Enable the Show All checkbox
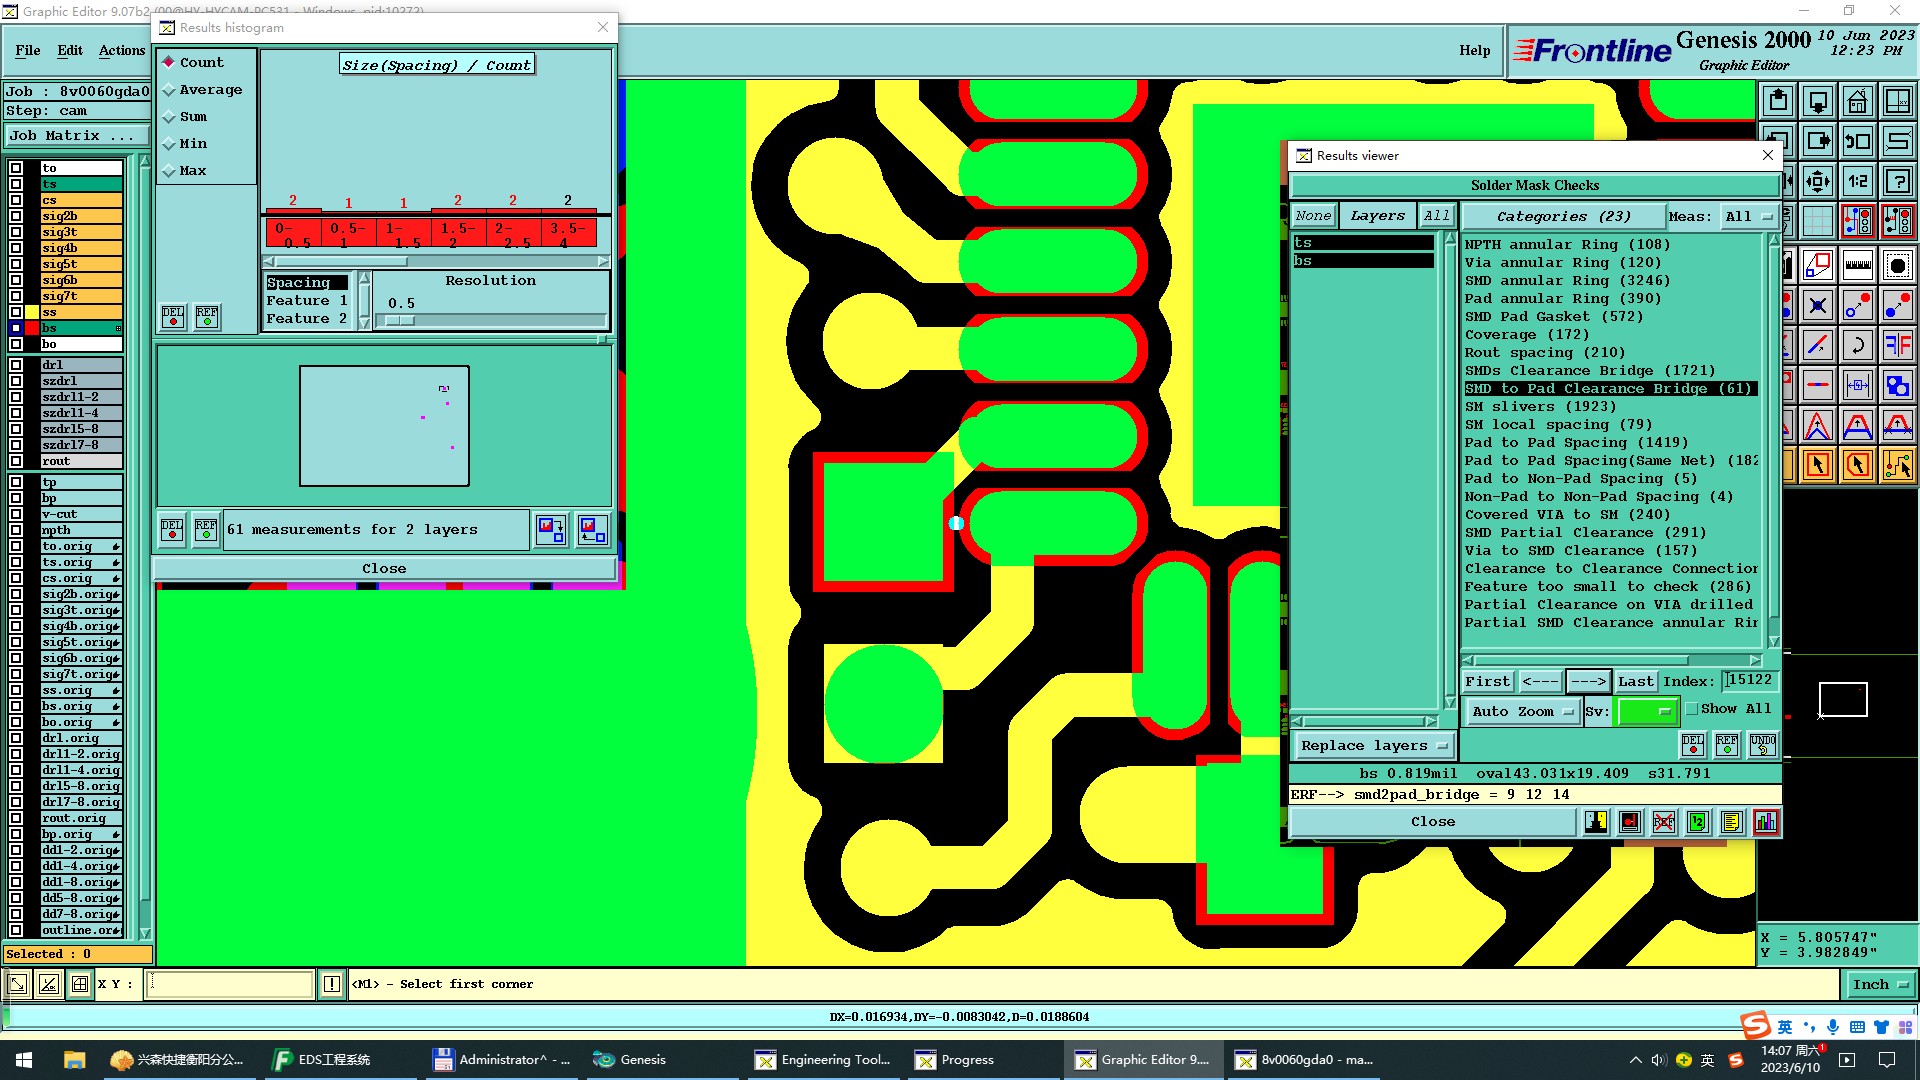The width and height of the screenshot is (1920, 1080). [1692, 709]
